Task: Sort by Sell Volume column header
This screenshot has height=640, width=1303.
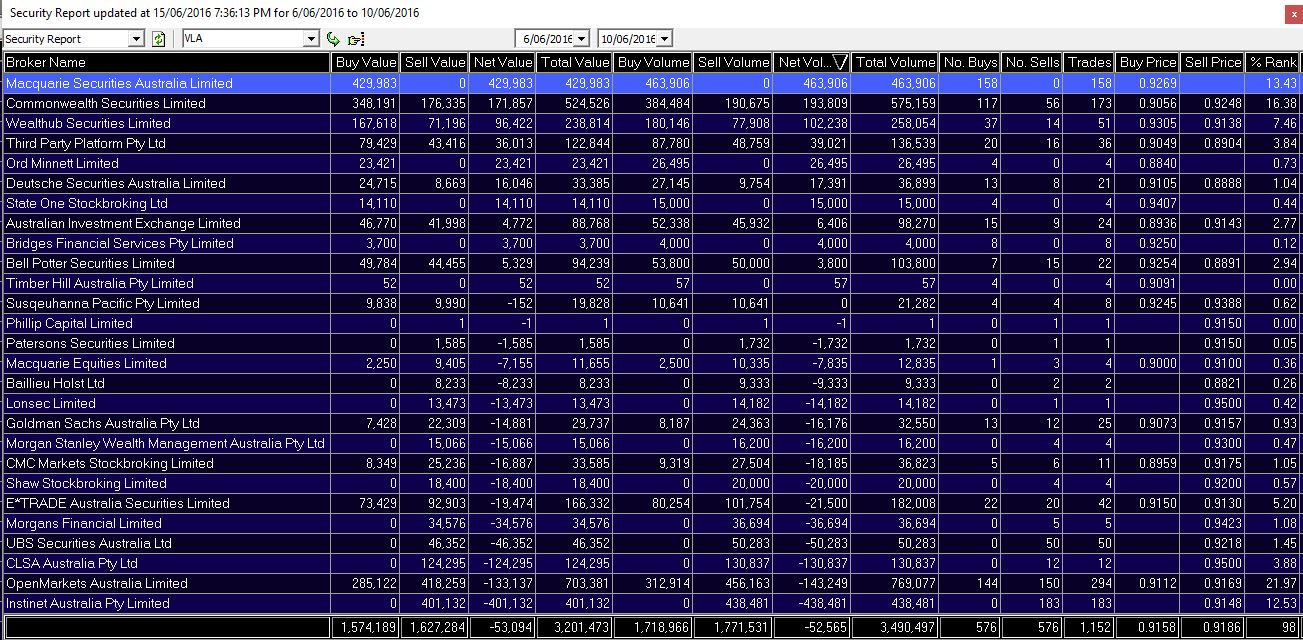Action: click(733, 62)
